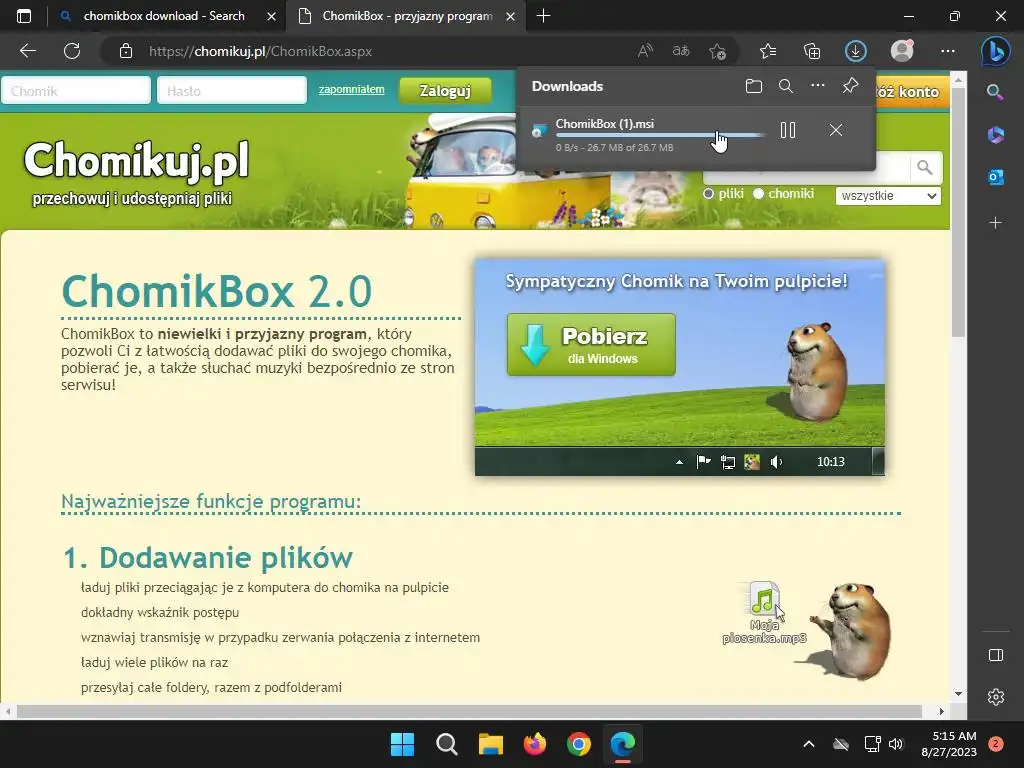Screen dimensions: 1024x768
Task: Click the ChomikBox (1).msi download progress bar
Action: pos(660,135)
